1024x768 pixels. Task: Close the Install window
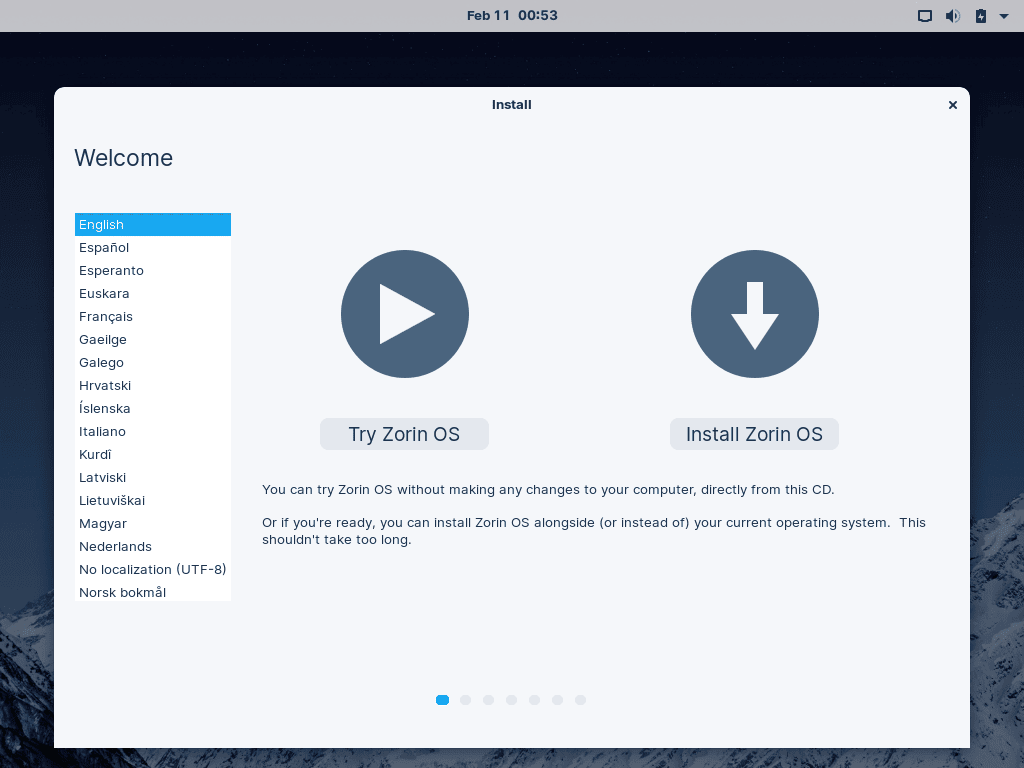[x=953, y=104]
